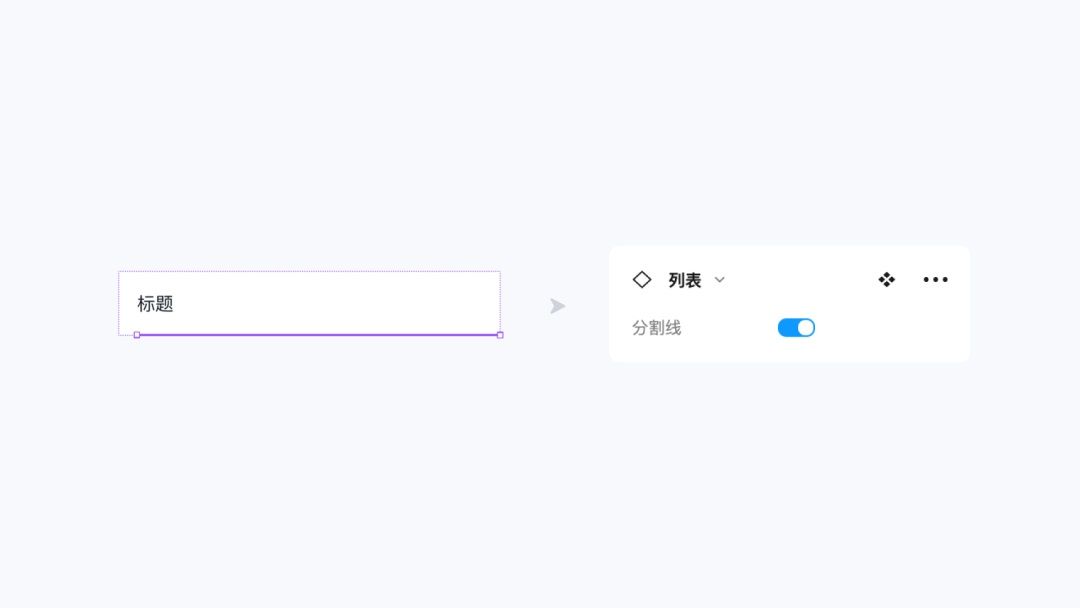Click the gray arrow between the panels

click(557, 306)
